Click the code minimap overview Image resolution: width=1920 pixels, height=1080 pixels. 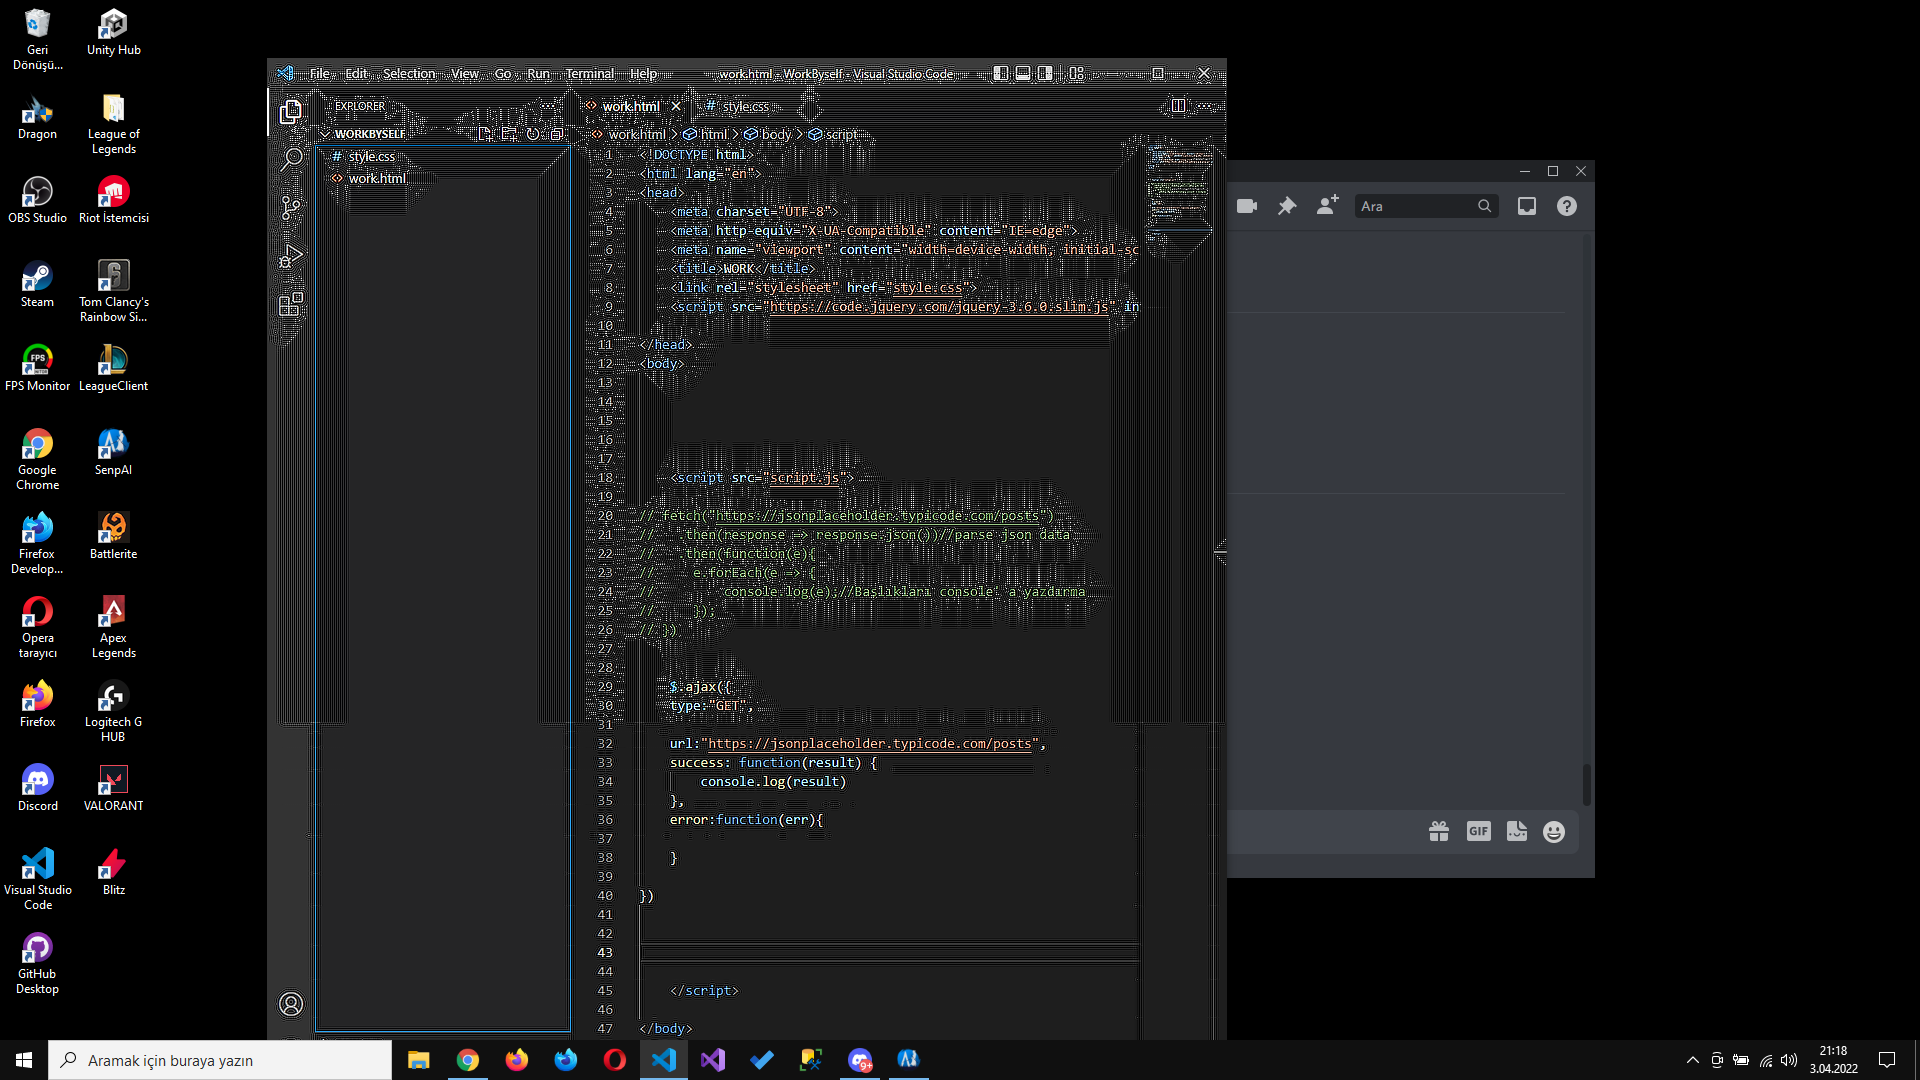pyautogui.click(x=1178, y=190)
